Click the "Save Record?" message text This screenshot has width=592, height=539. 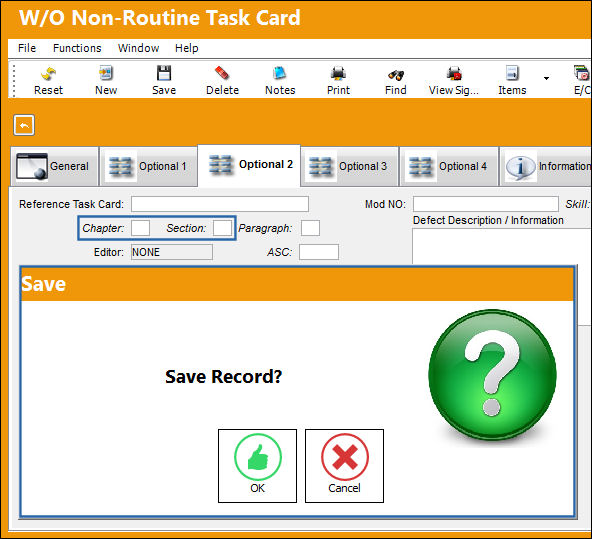click(224, 377)
